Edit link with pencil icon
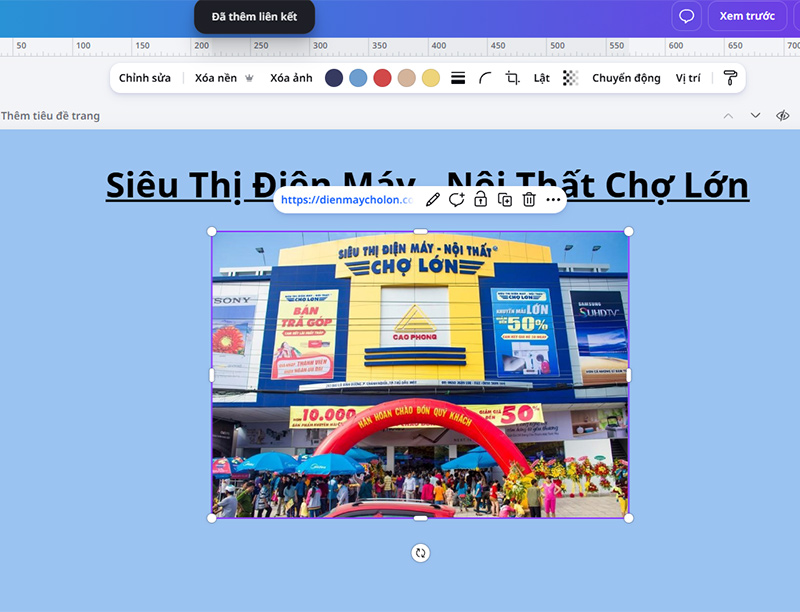 click(x=433, y=200)
